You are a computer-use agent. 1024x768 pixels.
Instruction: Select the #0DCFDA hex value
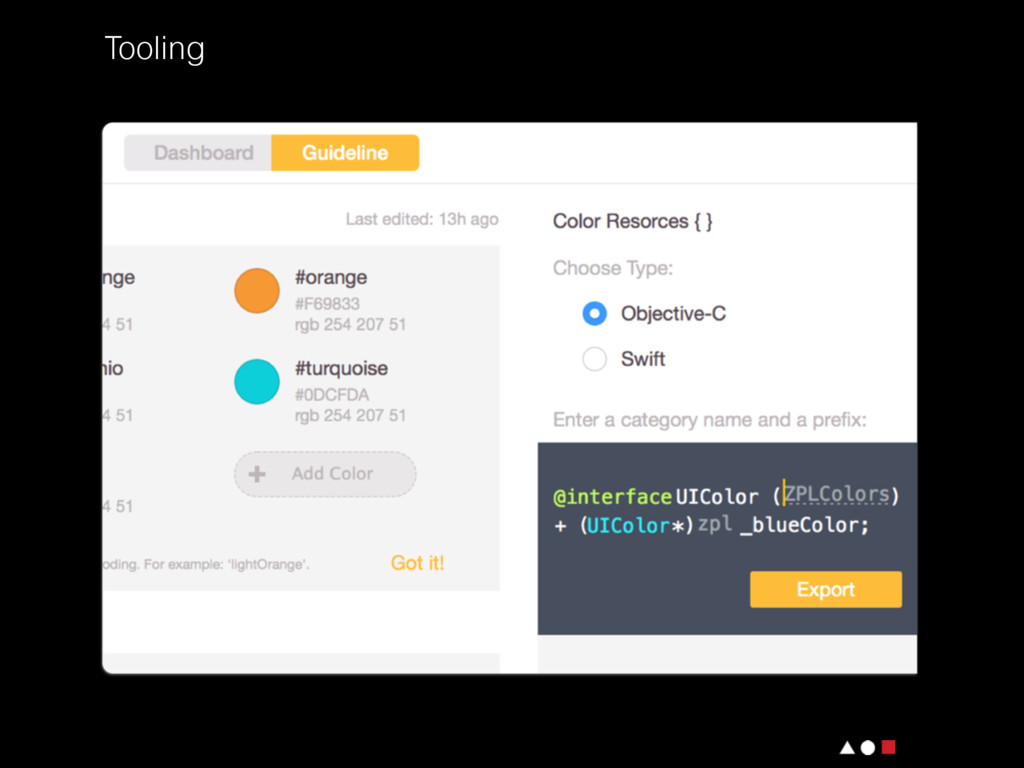[331, 394]
